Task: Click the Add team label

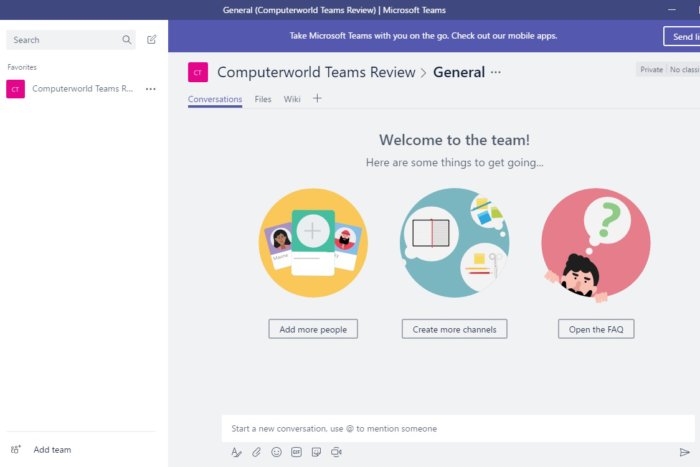Action: coord(52,450)
